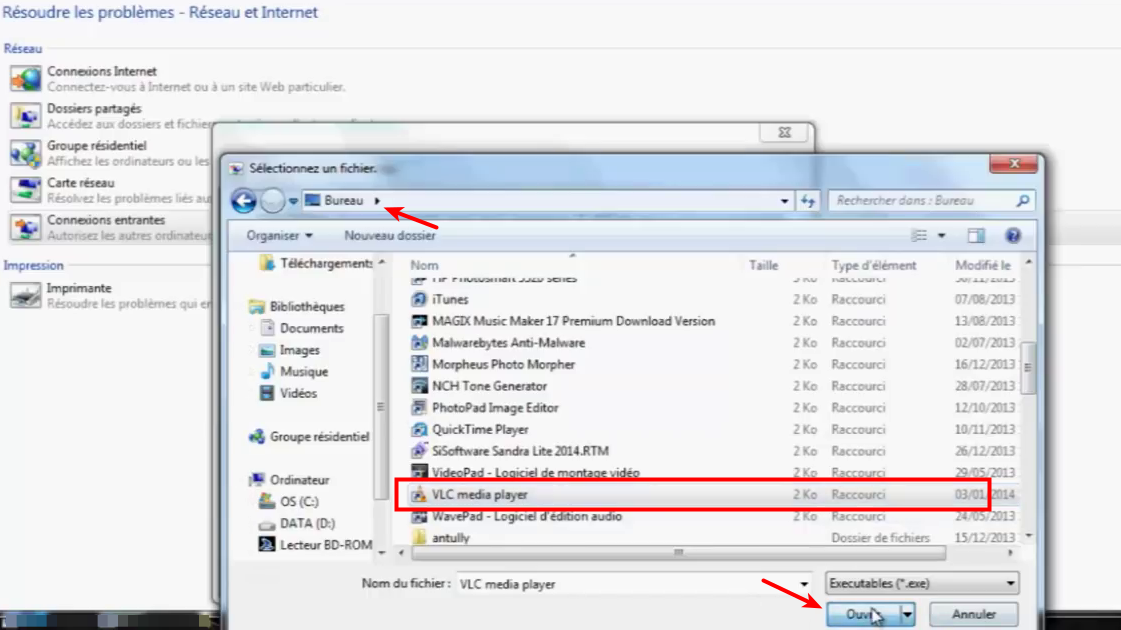Select the antully folder
This screenshot has height=630, width=1121.
click(x=450, y=538)
